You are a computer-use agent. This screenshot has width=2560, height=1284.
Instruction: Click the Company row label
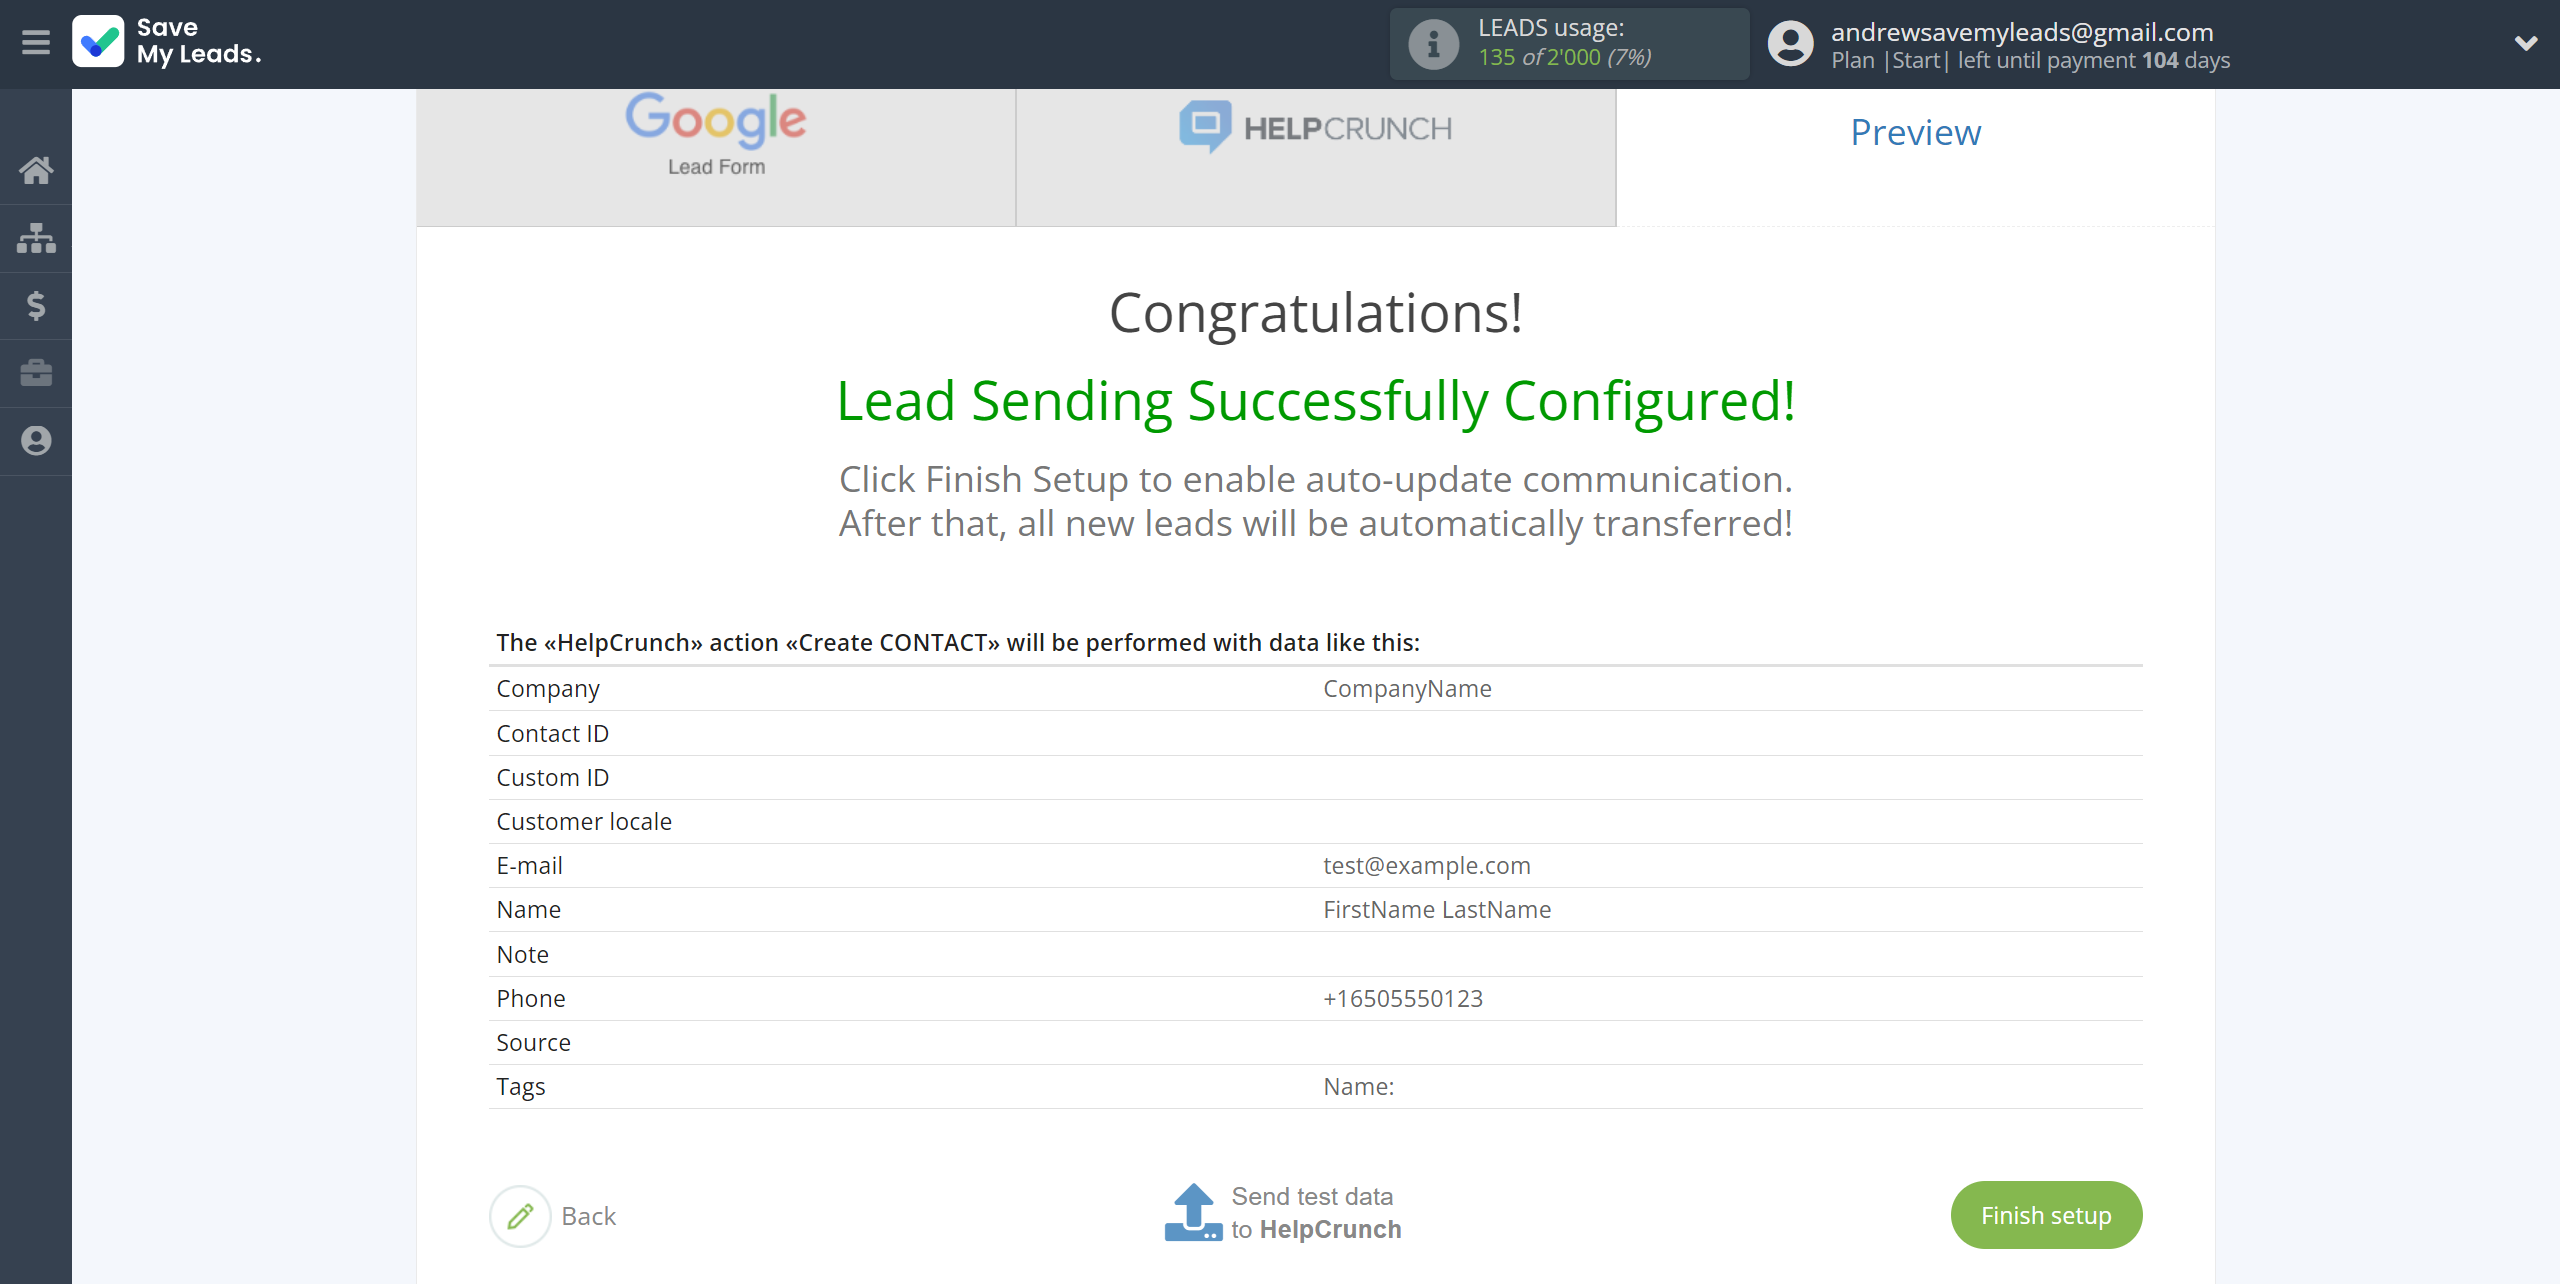pyautogui.click(x=548, y=689)
